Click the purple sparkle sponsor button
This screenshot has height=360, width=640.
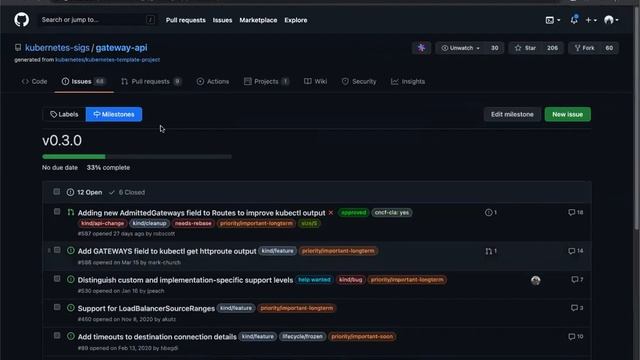pos(421,48)
